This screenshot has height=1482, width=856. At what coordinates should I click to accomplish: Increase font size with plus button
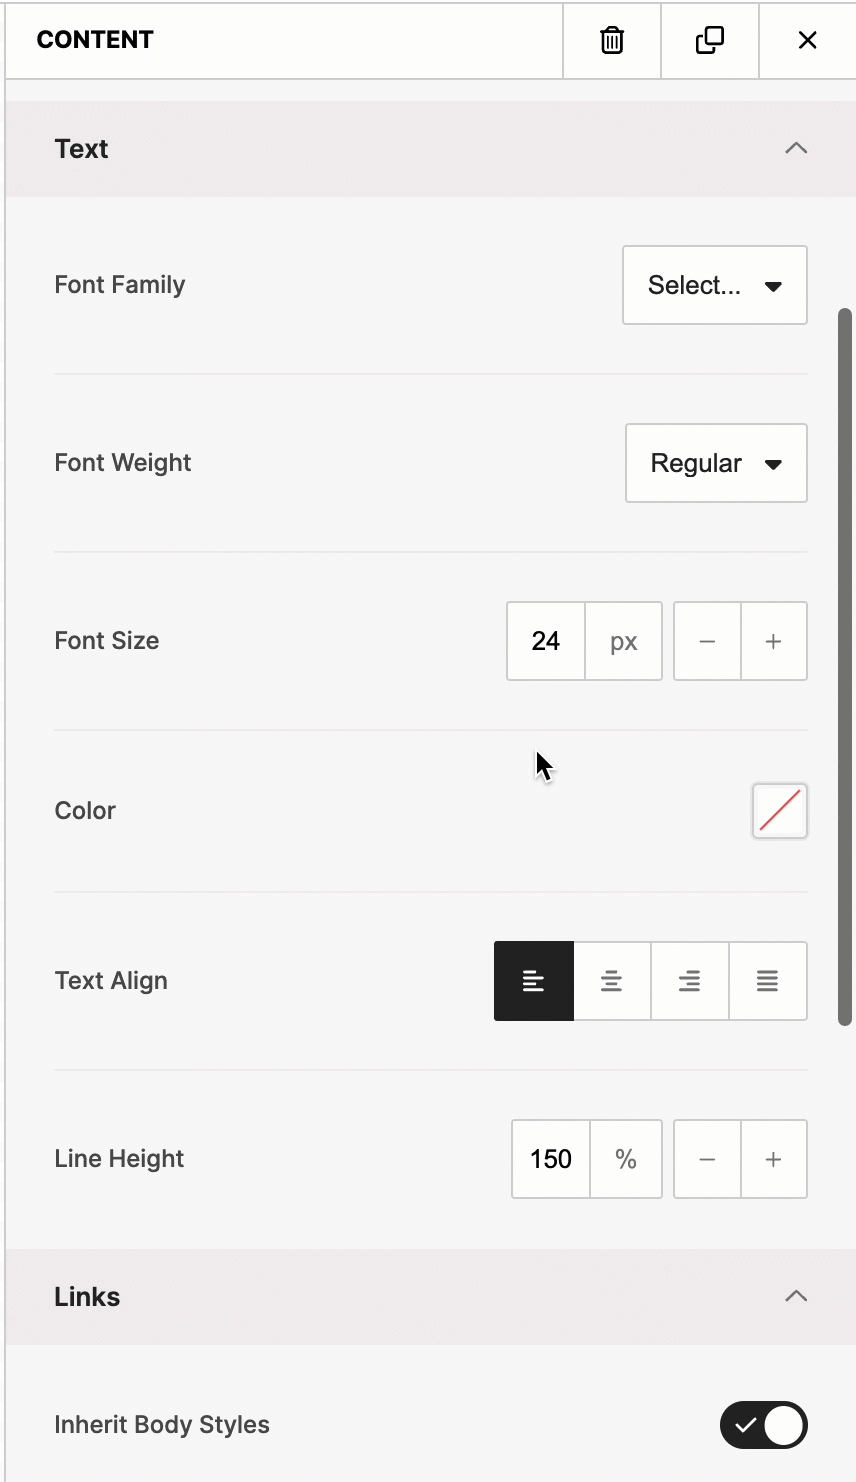point(774,641)
